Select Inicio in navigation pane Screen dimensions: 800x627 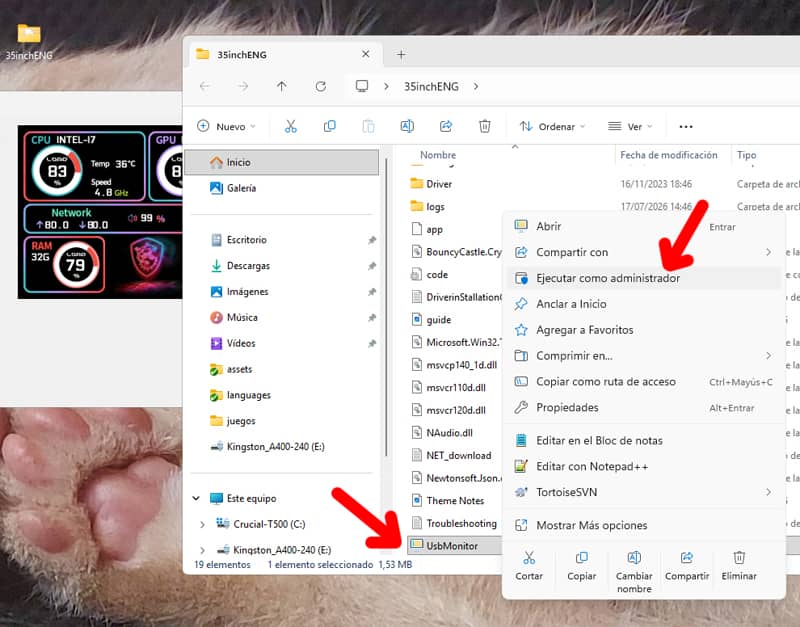[282, 162]
